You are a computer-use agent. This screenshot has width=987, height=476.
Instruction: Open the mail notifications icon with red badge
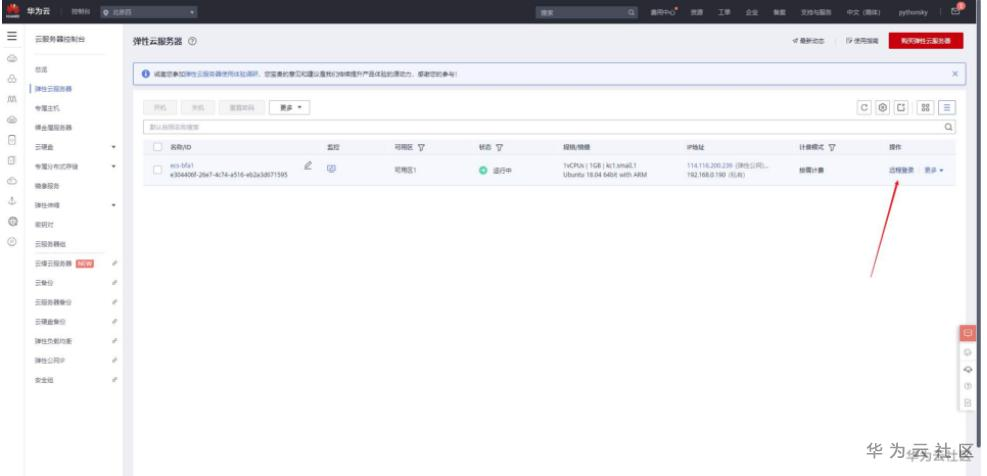point(956,11)
